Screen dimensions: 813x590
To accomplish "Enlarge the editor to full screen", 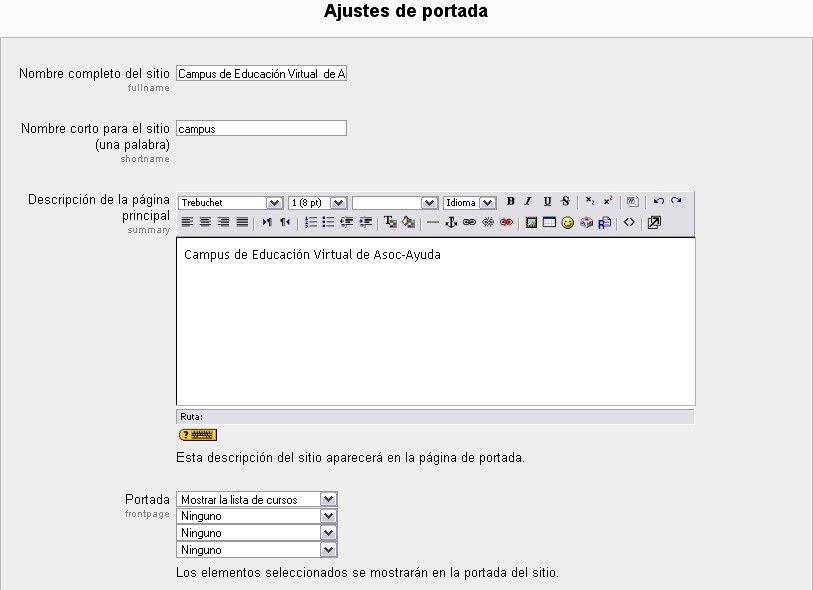I will click(654, 223).
